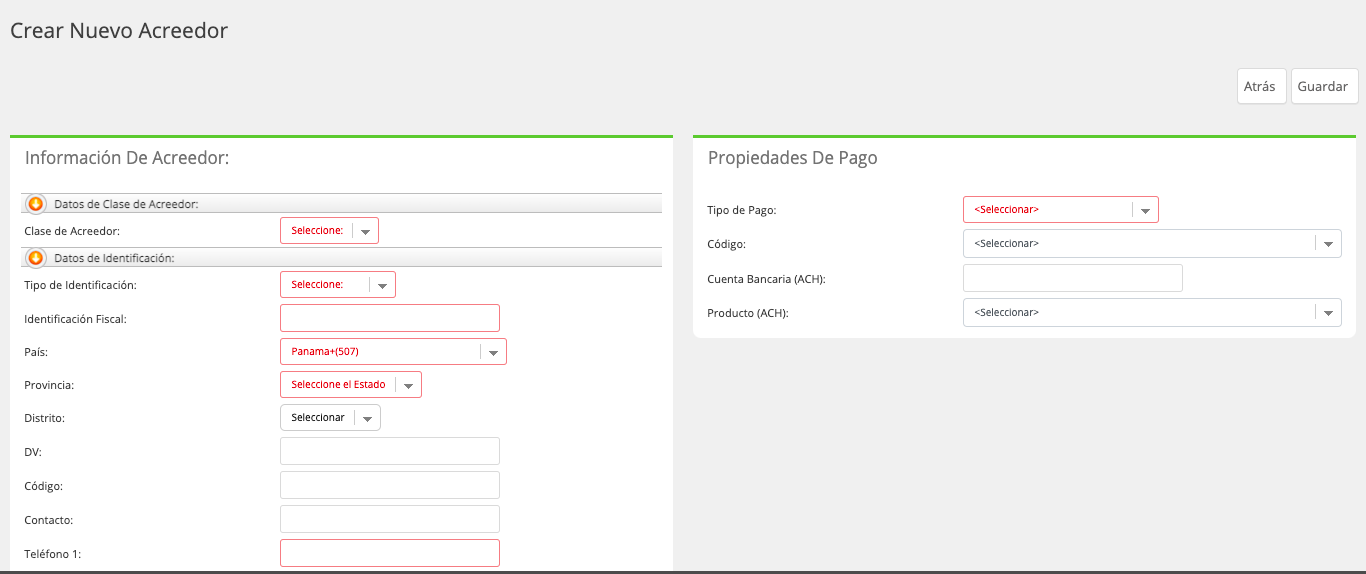Image resolution: width=1366 pixels, height=574 pixels.
Task: Open the Tipo de Pago dropdown
Action: [1060, 210]
